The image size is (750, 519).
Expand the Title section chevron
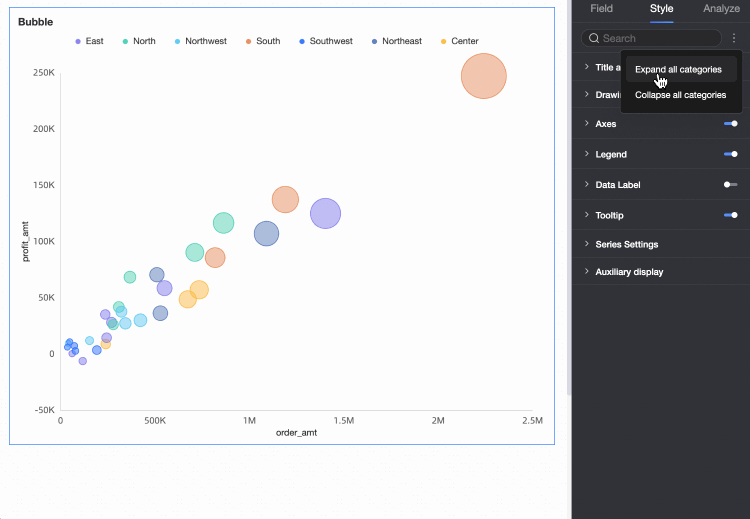[x=586, y=67]
